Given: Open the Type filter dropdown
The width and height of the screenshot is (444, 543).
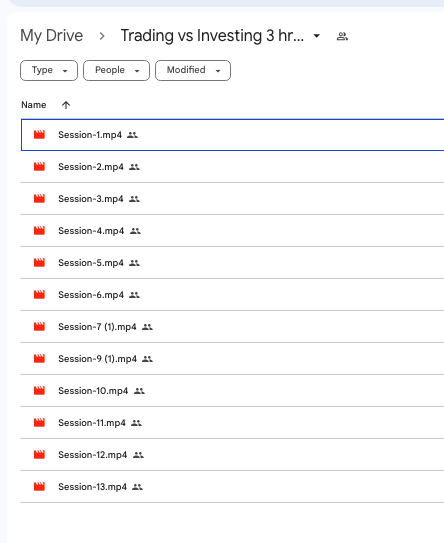Looking at the screenshot, I should click(x=49, y=70).
